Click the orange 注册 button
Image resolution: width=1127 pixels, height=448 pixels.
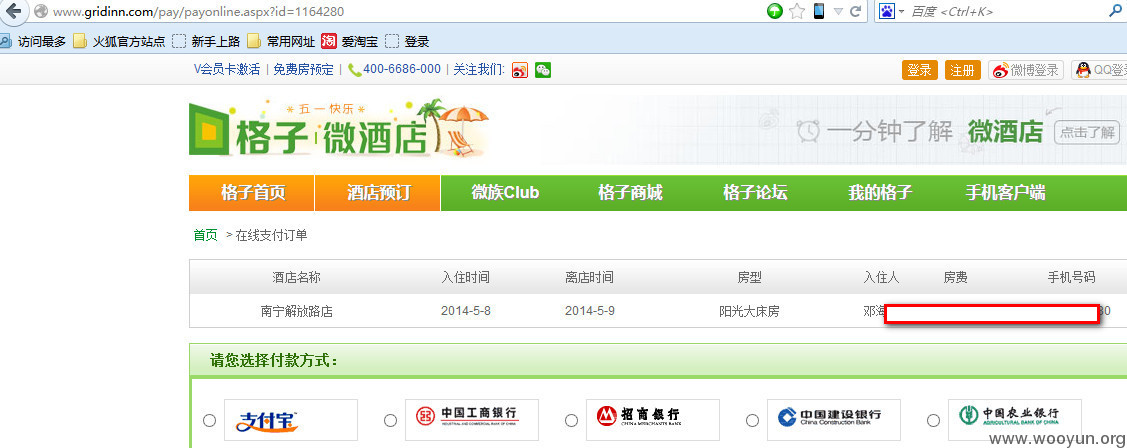pos(962,70)
